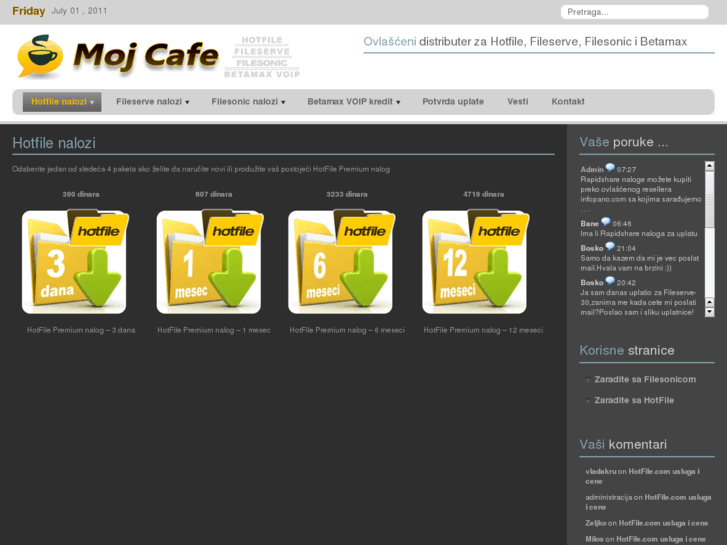
Task: Open vladakru's comment on HotFile.com usluga
Action: (x=642, y=476)
